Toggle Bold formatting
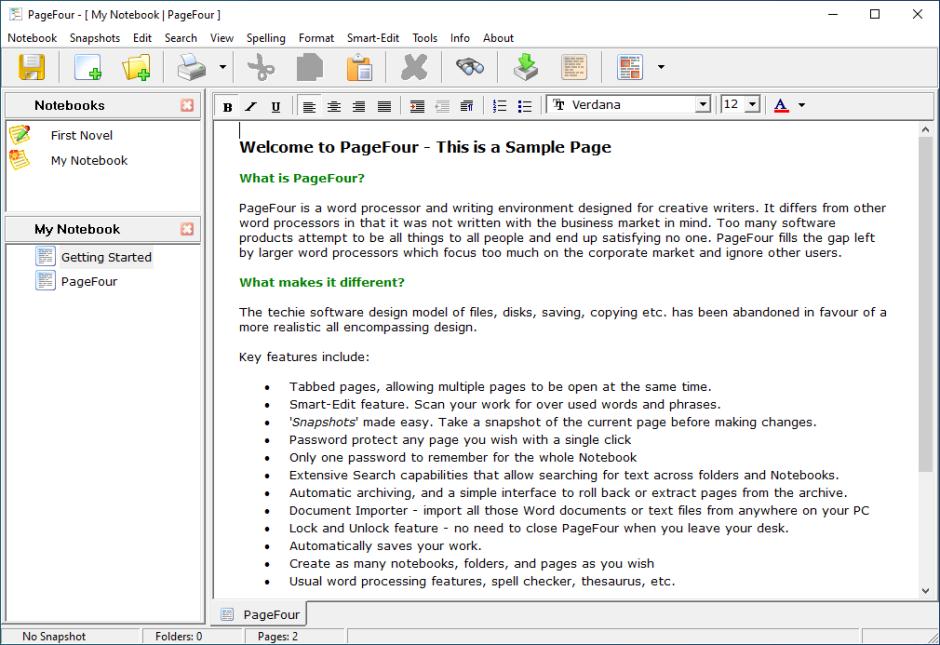The width and height of the screenshot is (940, 645). pos(227,107)
